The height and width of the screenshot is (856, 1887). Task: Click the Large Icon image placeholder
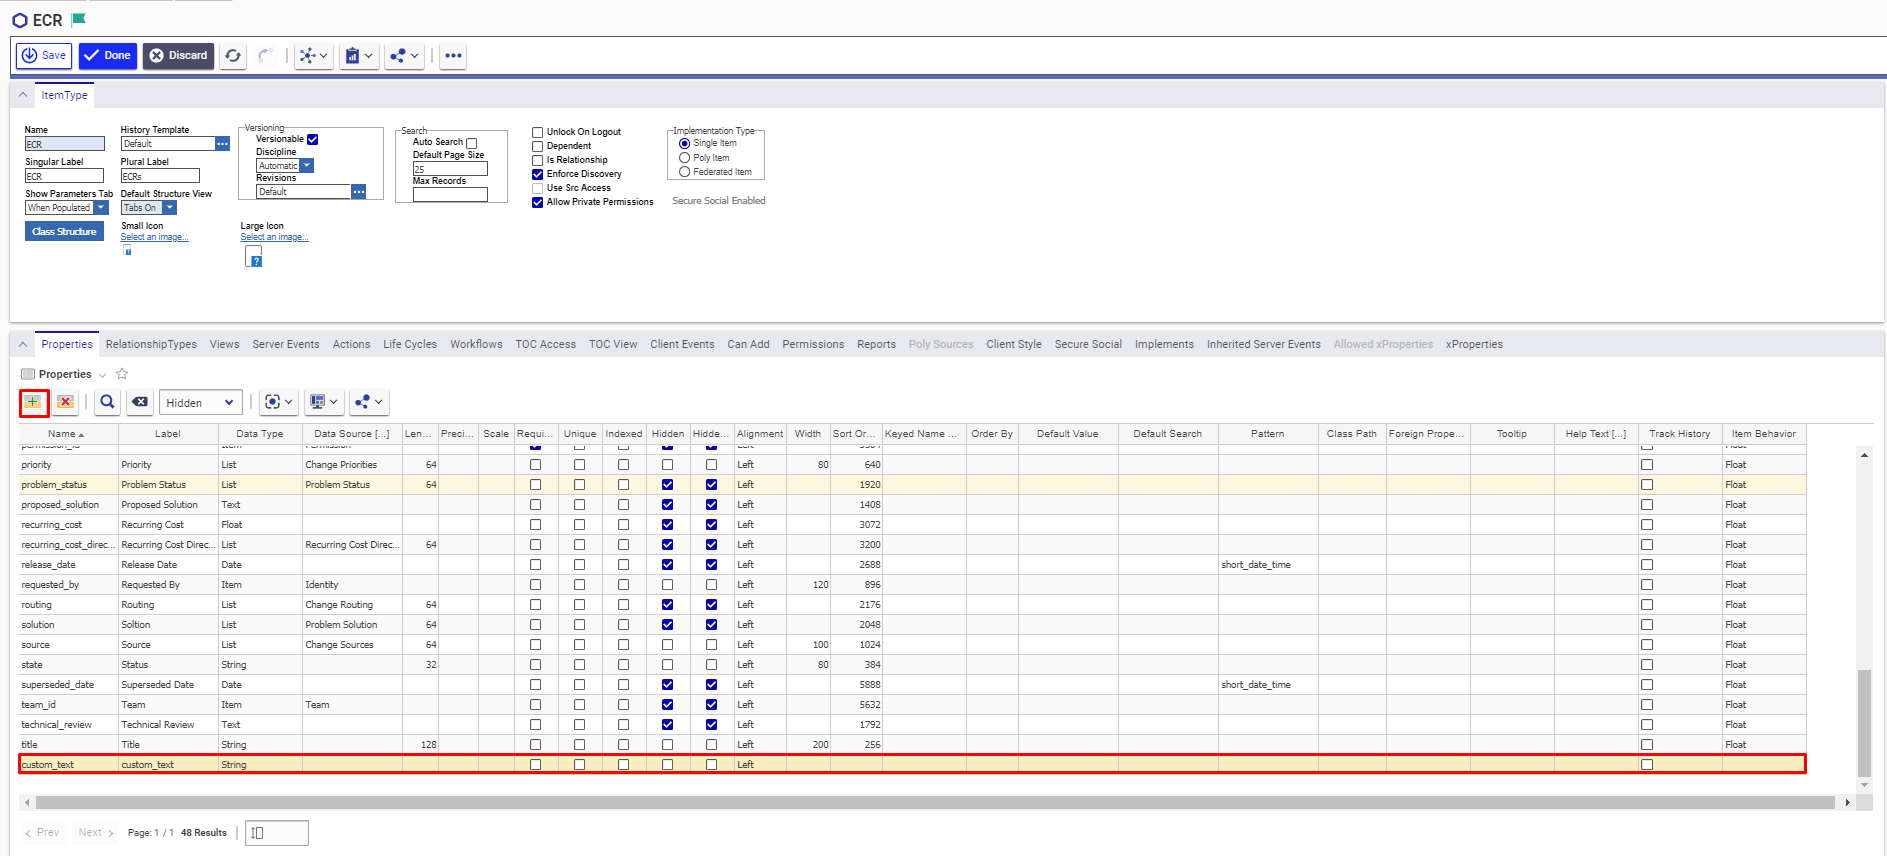254,257
